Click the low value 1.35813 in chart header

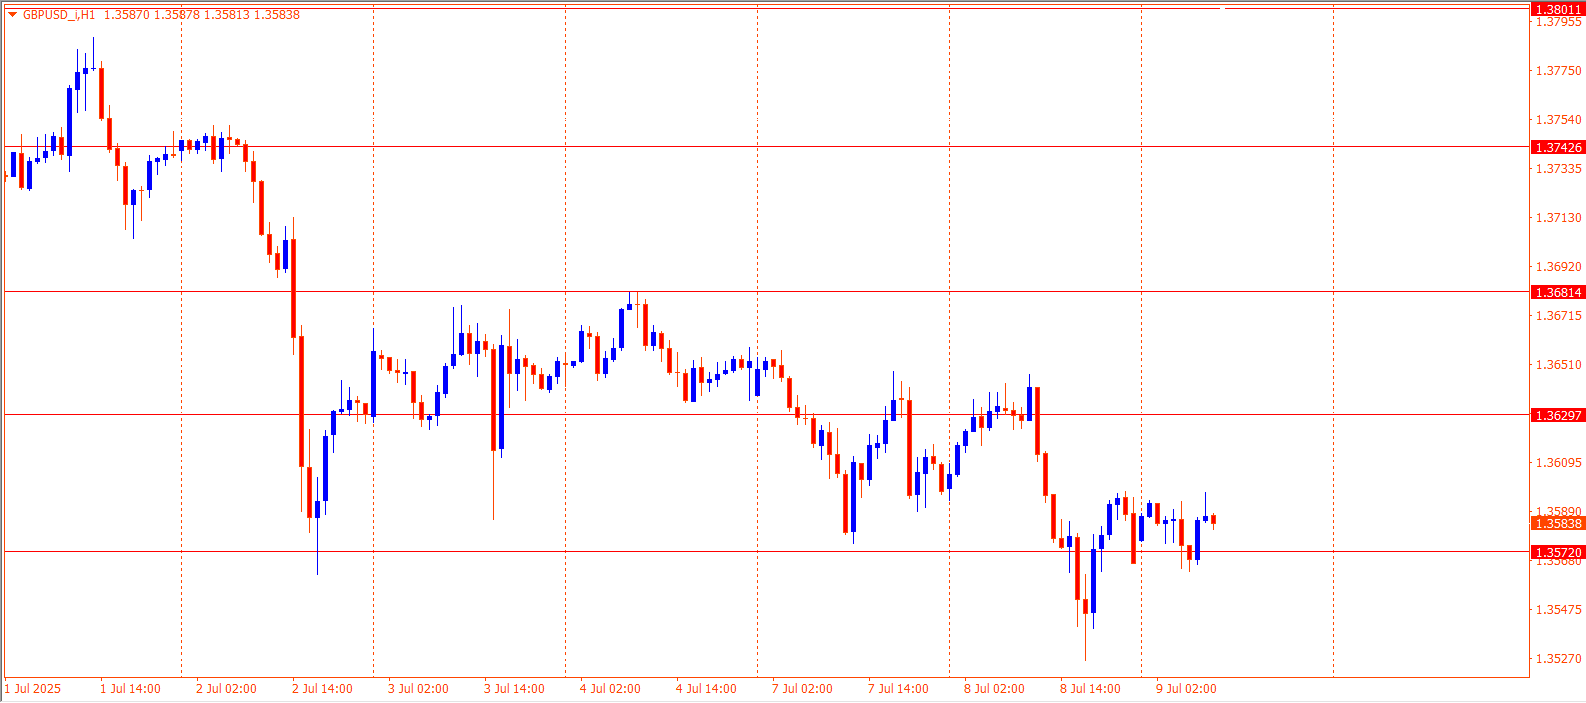[x=226, y=15]
